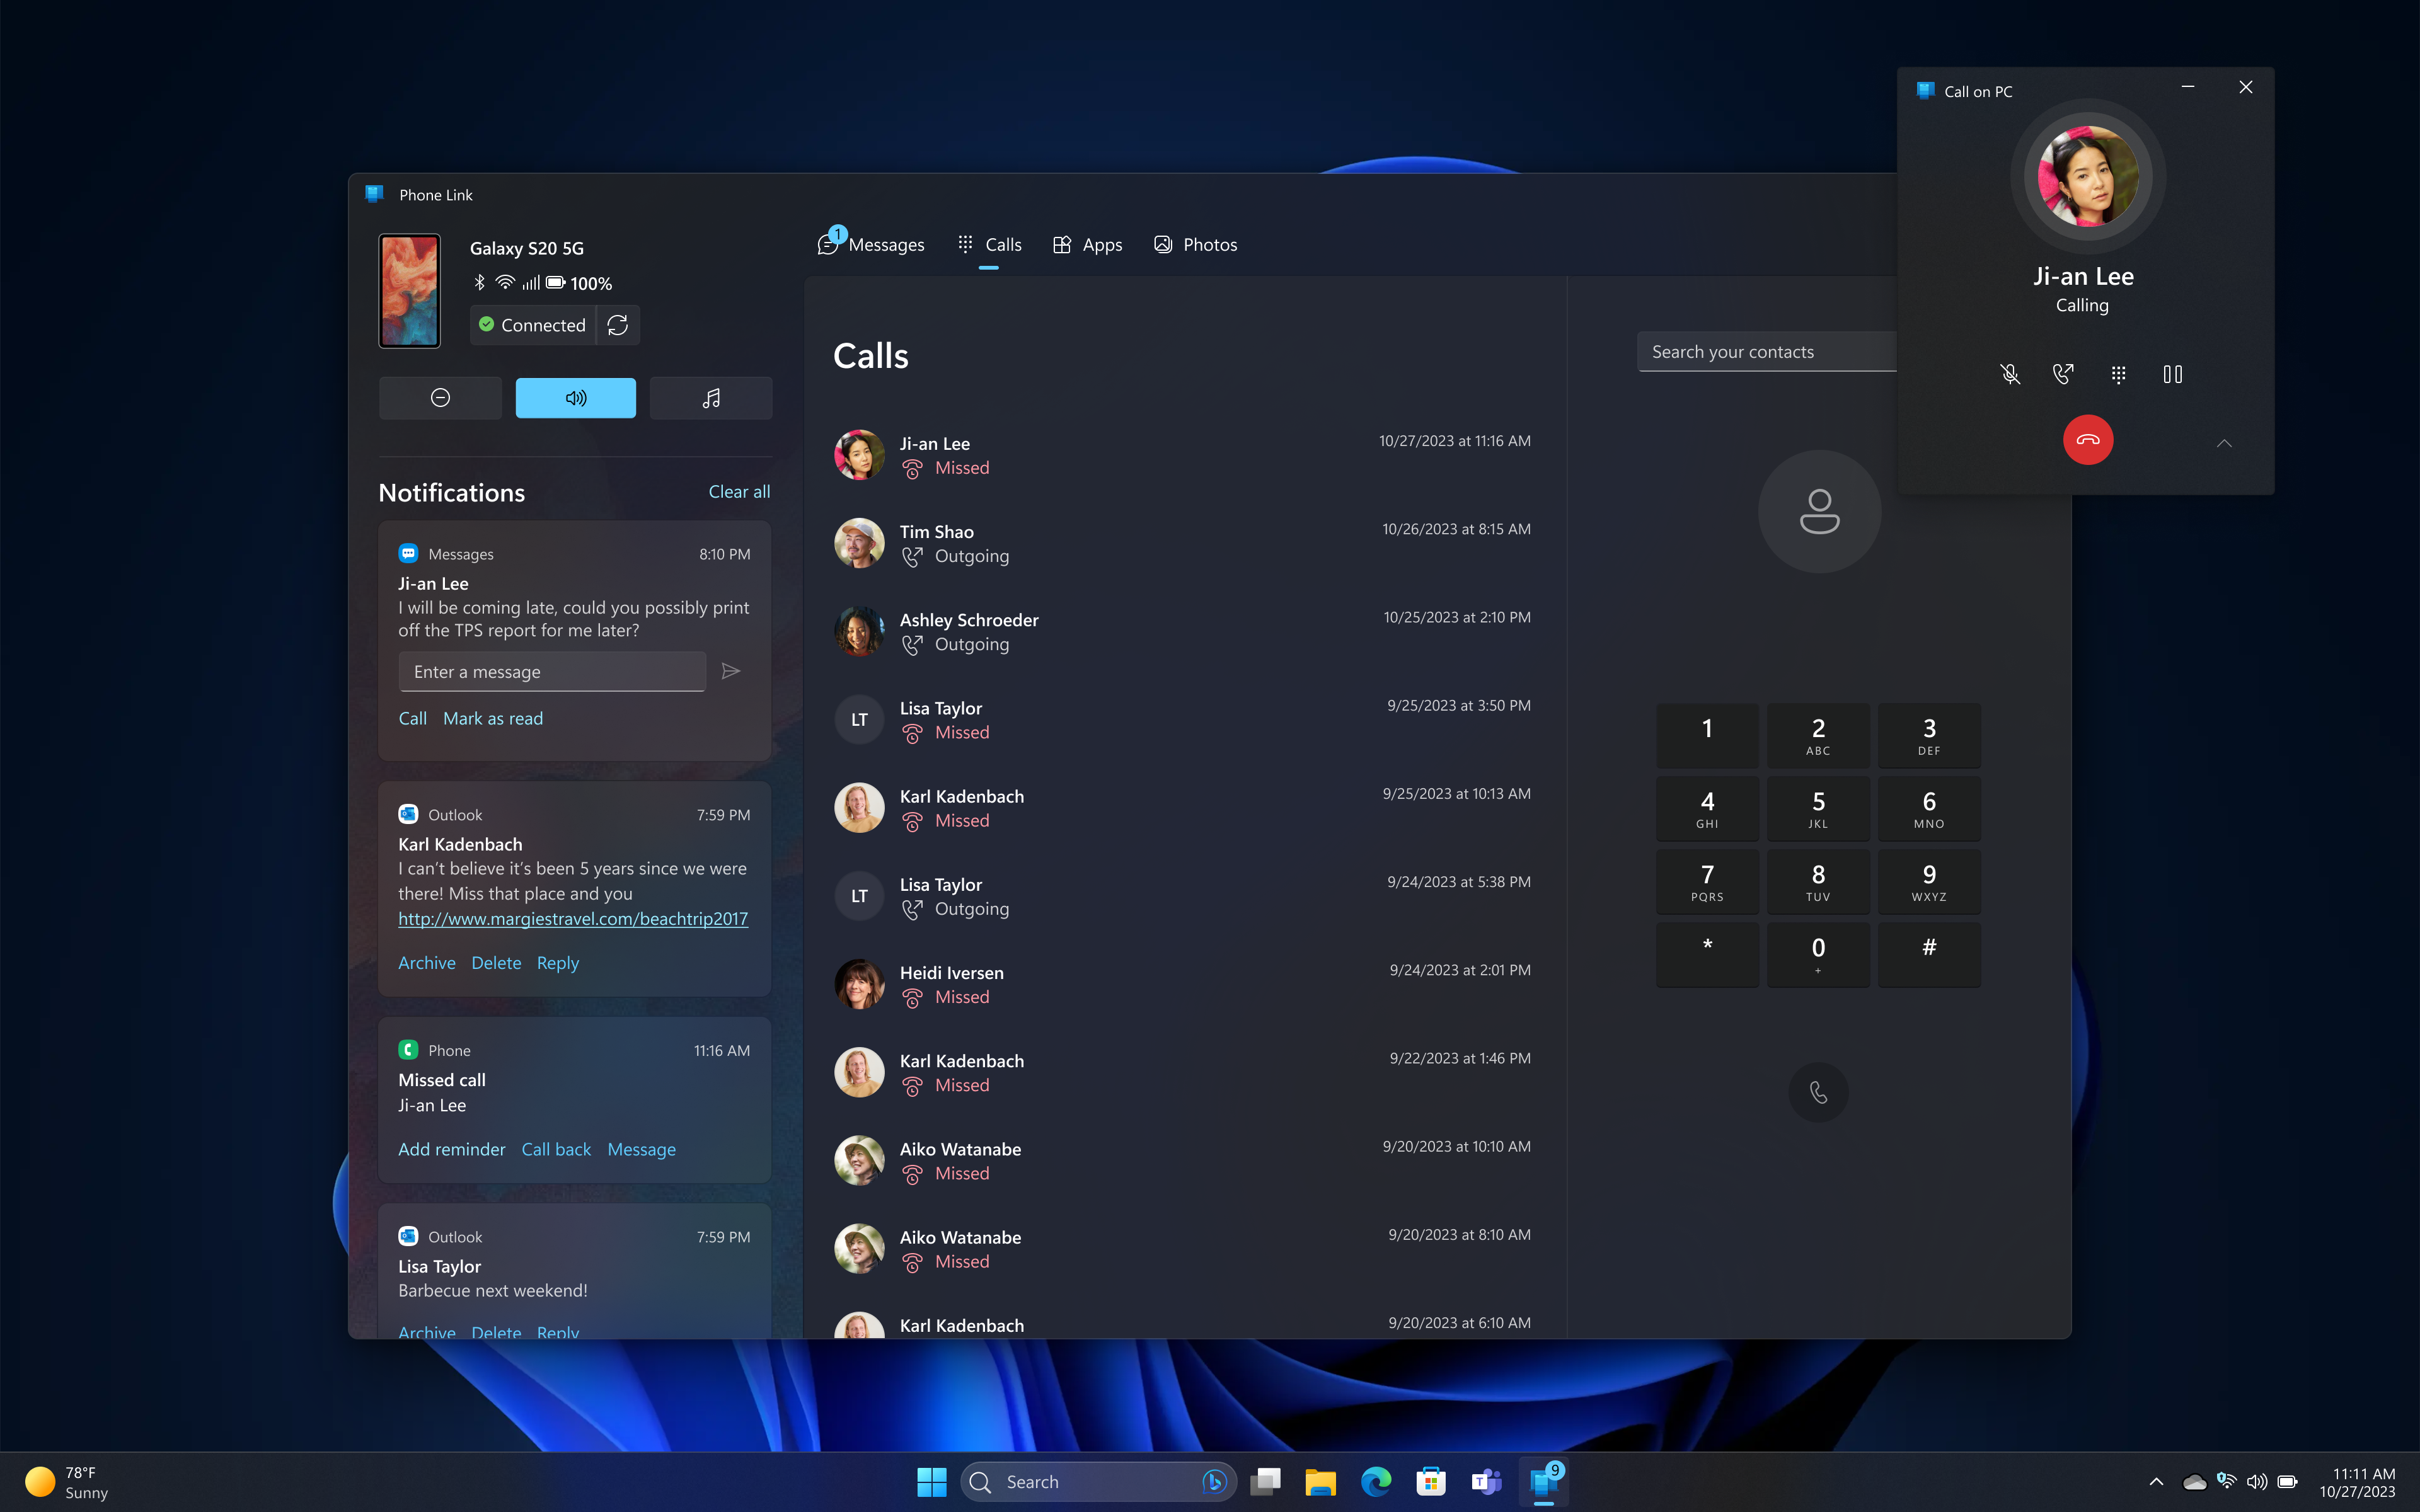The image size is (2420, 1512).
Task: Open the in-call keypad icon
Action: coord(2118,374)
